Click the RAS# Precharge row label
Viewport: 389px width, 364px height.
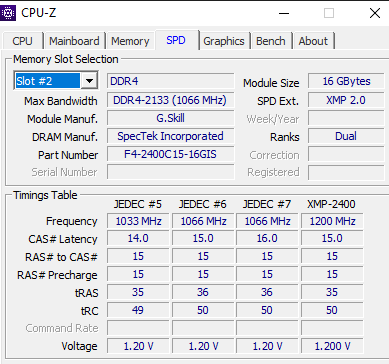57,275
